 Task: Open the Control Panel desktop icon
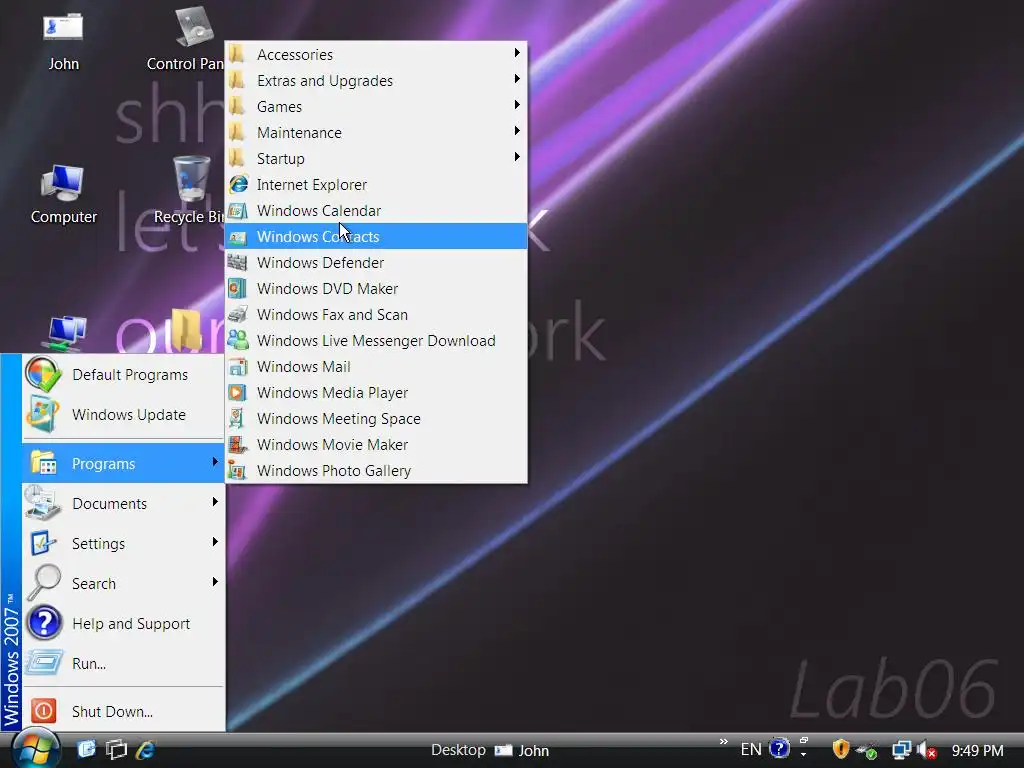(x=189, y=39)
